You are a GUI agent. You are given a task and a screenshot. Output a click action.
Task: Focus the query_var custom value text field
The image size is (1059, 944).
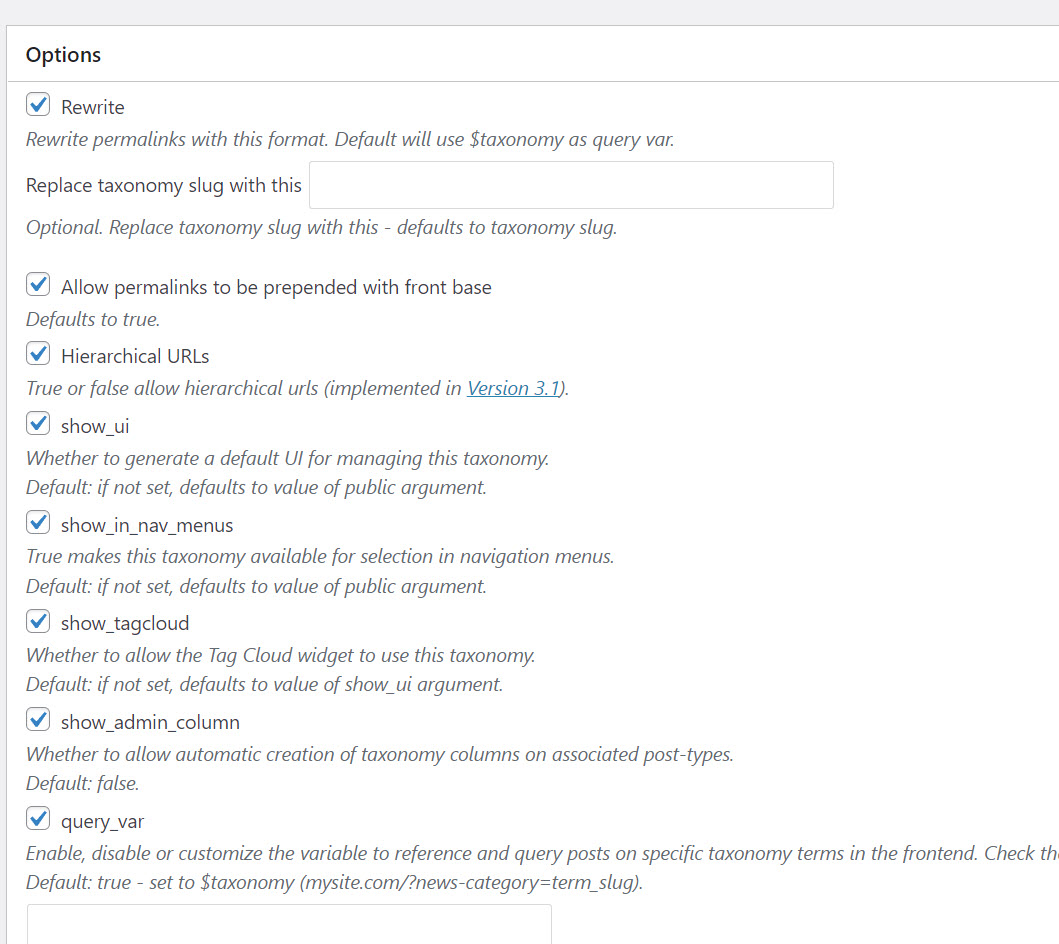click(x=289, y=924)
